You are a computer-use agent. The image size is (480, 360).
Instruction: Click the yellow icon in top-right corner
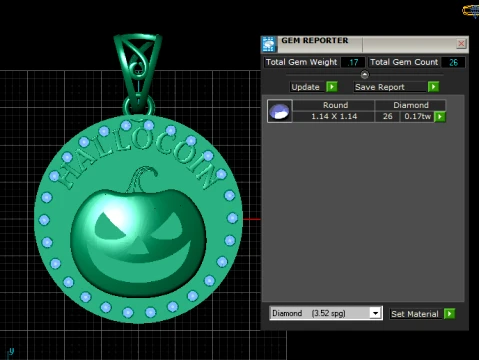[x=471, y=11]
